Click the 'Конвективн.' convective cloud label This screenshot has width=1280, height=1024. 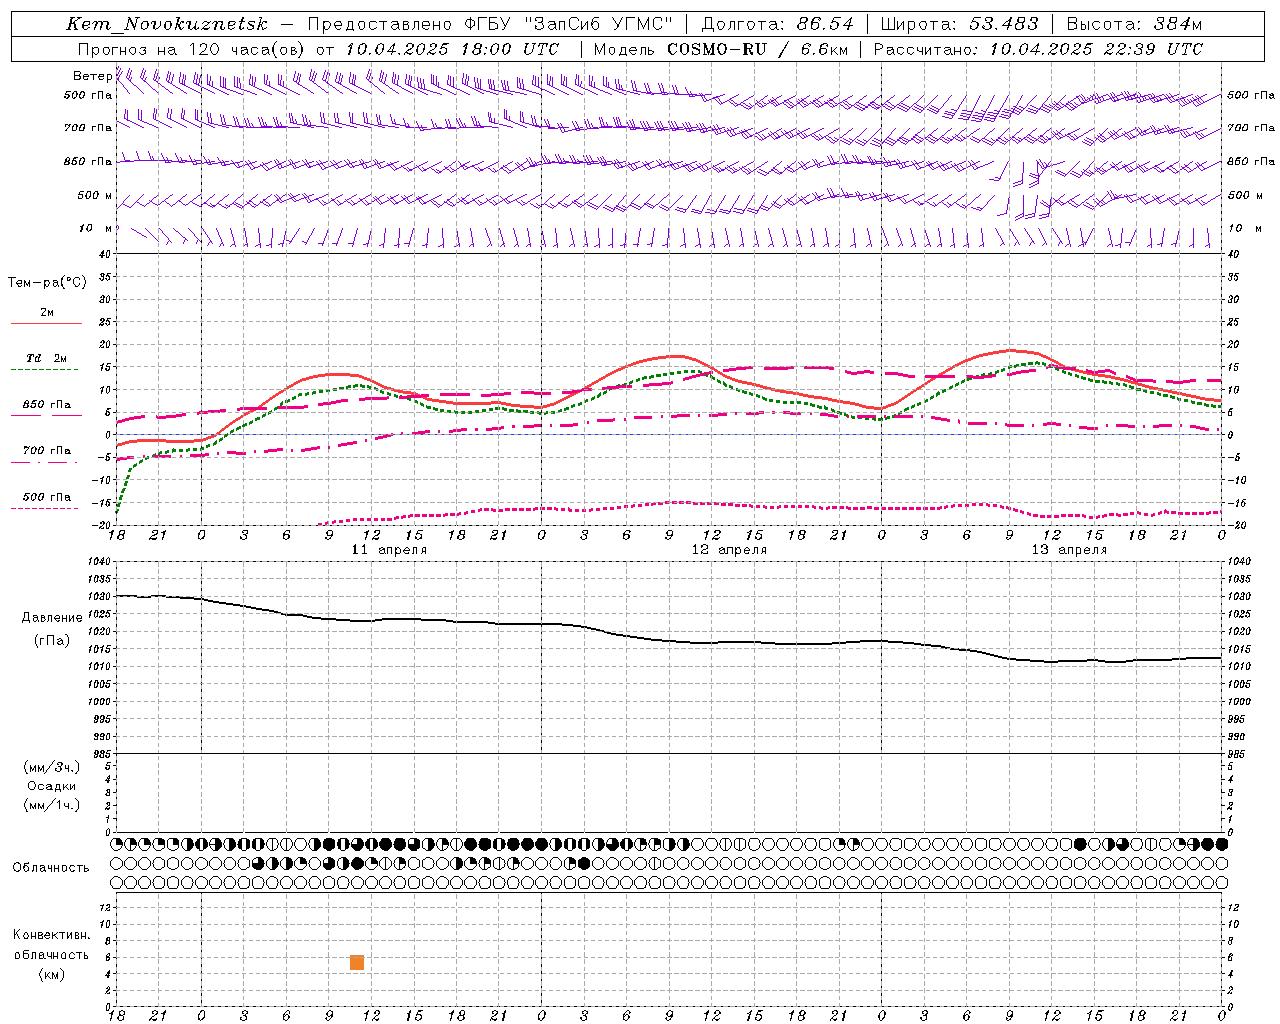tap(51, 935)
